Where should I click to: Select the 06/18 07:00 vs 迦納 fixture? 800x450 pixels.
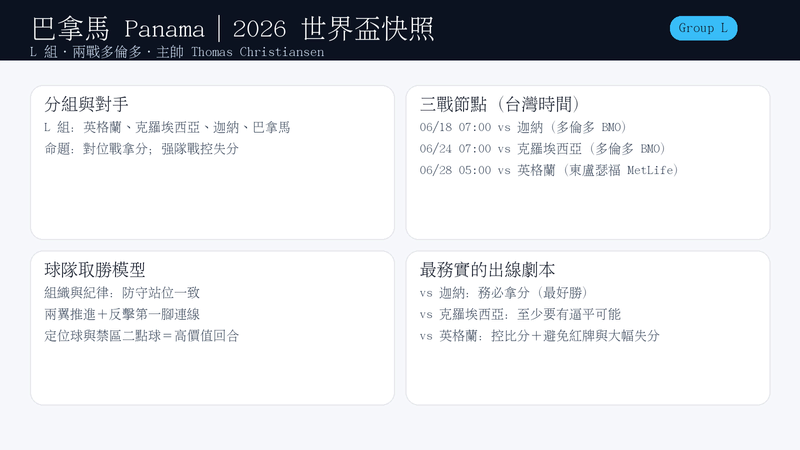(523, 127)
